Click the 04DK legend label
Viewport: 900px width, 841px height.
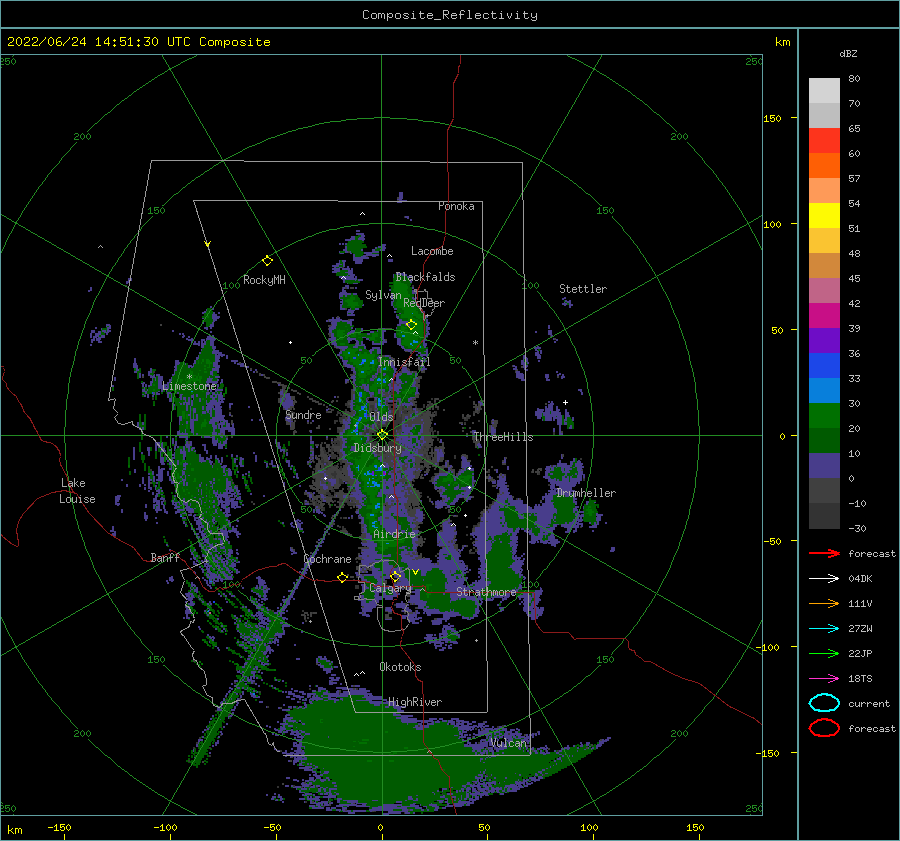tap(860, 578)
